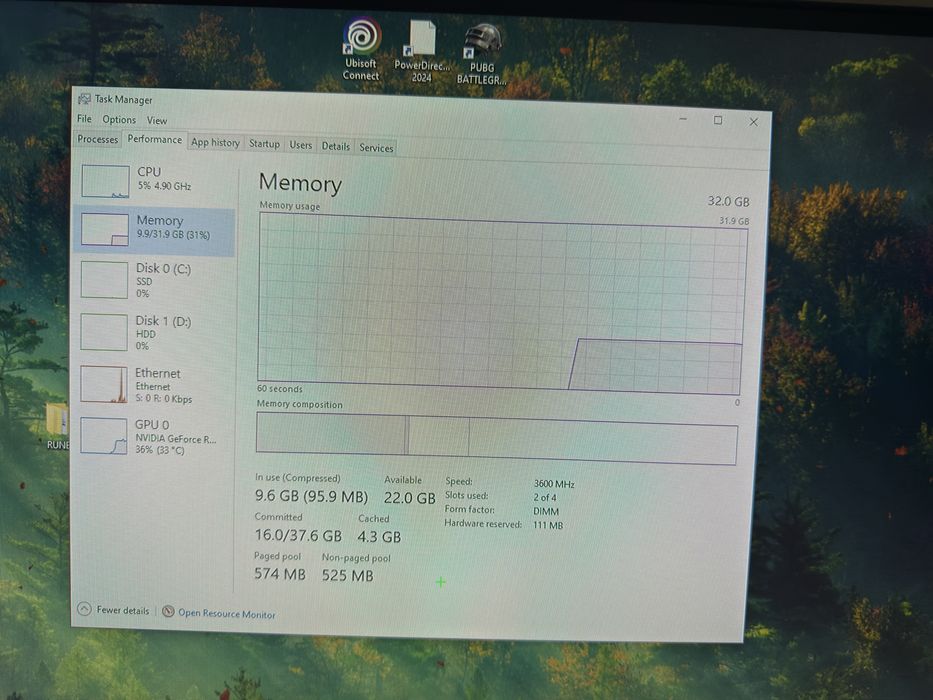Open the Options menu

coord(119,119)
